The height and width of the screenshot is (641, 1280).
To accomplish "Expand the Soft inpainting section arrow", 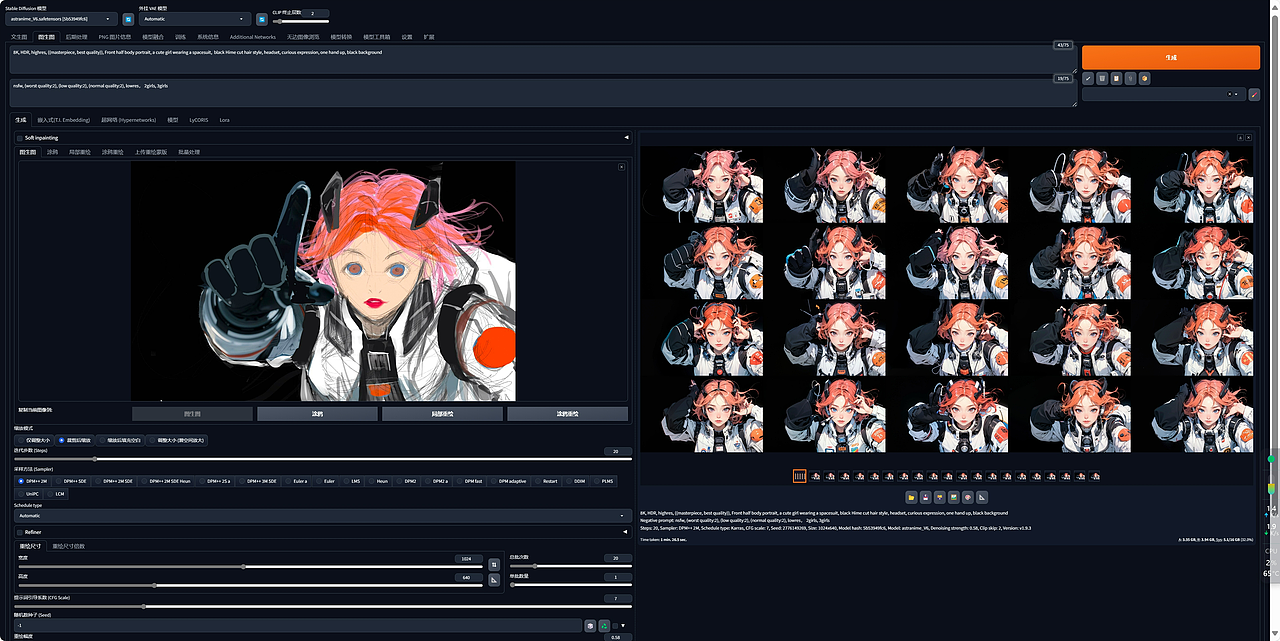I will [626, 137].
